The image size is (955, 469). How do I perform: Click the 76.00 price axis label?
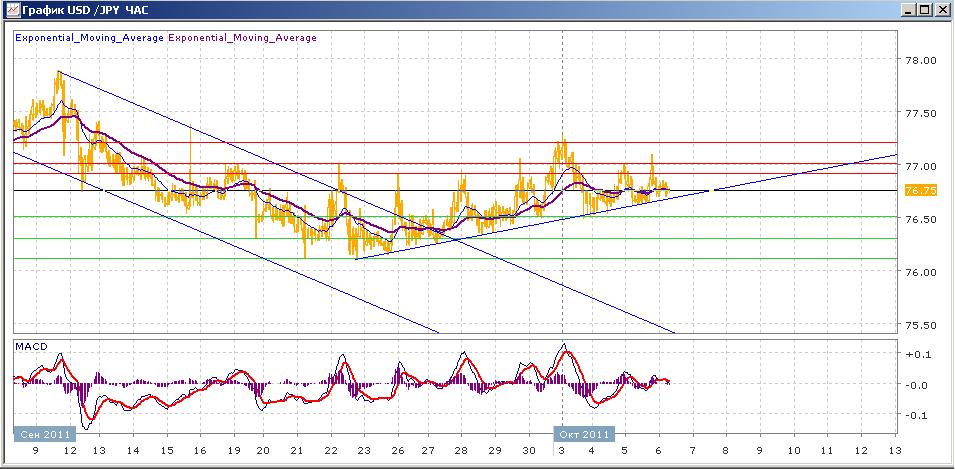[919, 272]
